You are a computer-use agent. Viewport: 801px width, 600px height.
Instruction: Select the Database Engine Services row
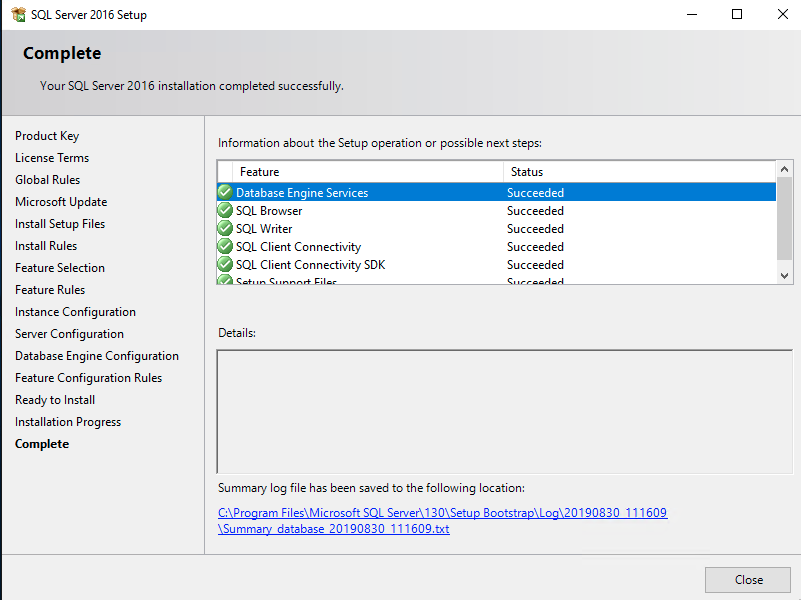(x=400, y=193)
